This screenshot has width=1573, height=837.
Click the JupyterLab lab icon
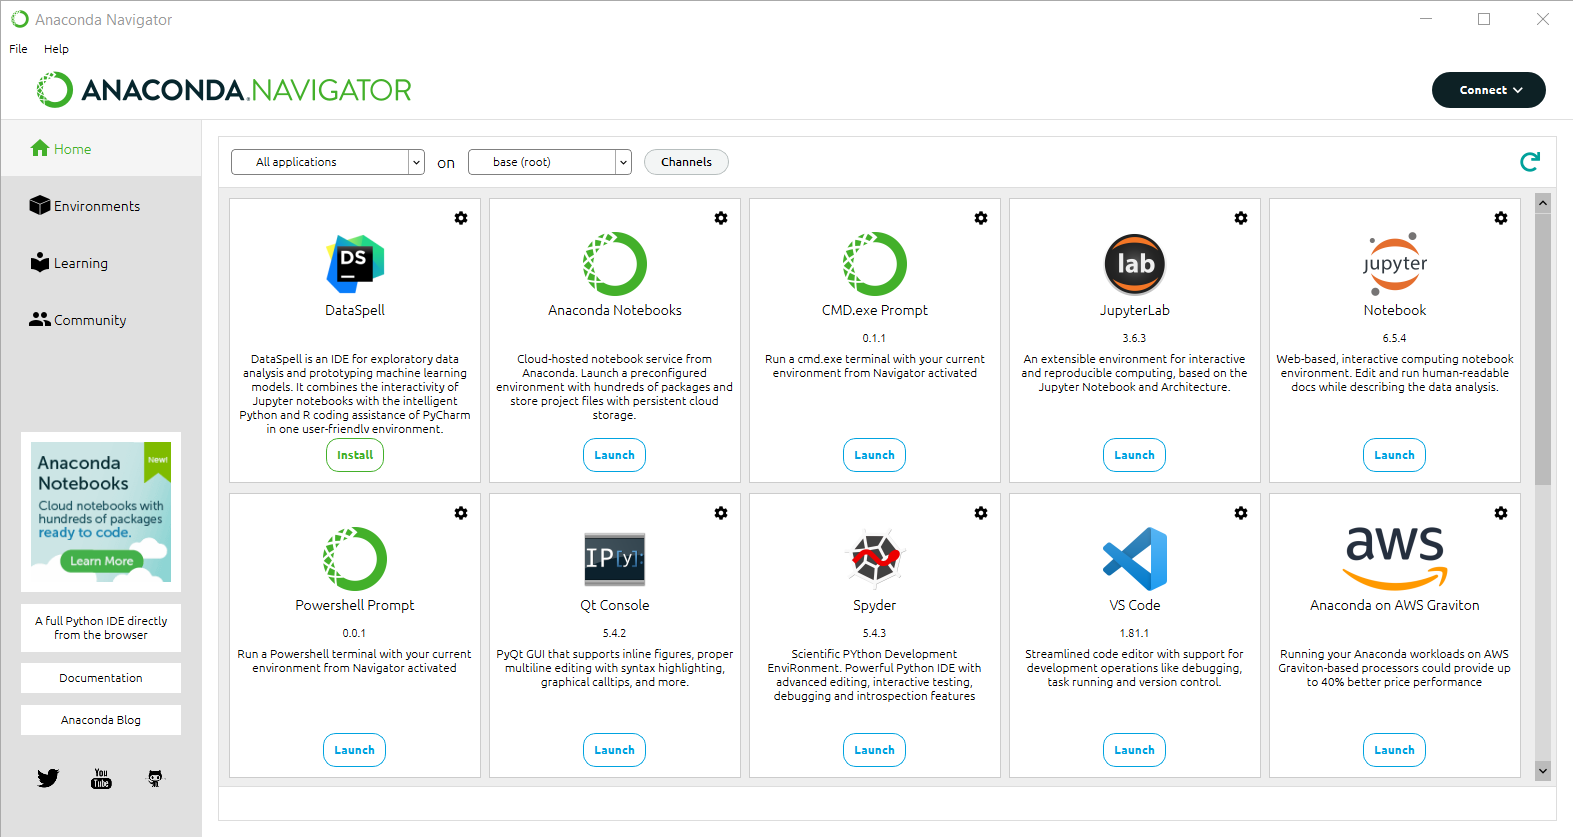(1135, 264)
